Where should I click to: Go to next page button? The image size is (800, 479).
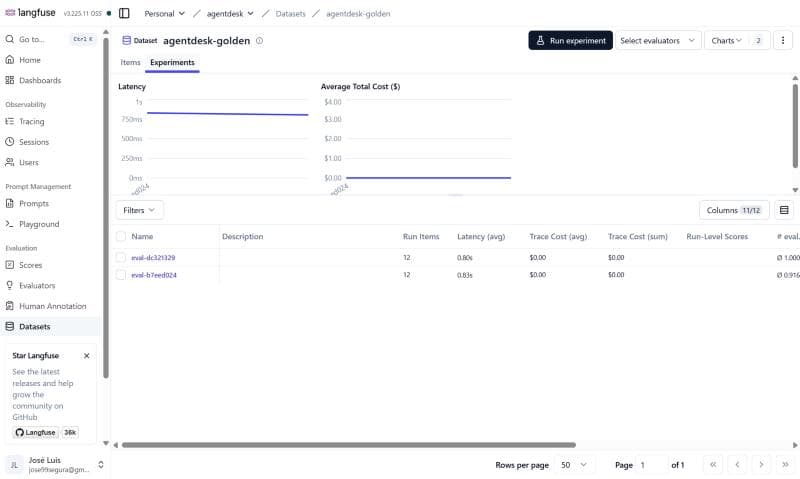[761, 465]
